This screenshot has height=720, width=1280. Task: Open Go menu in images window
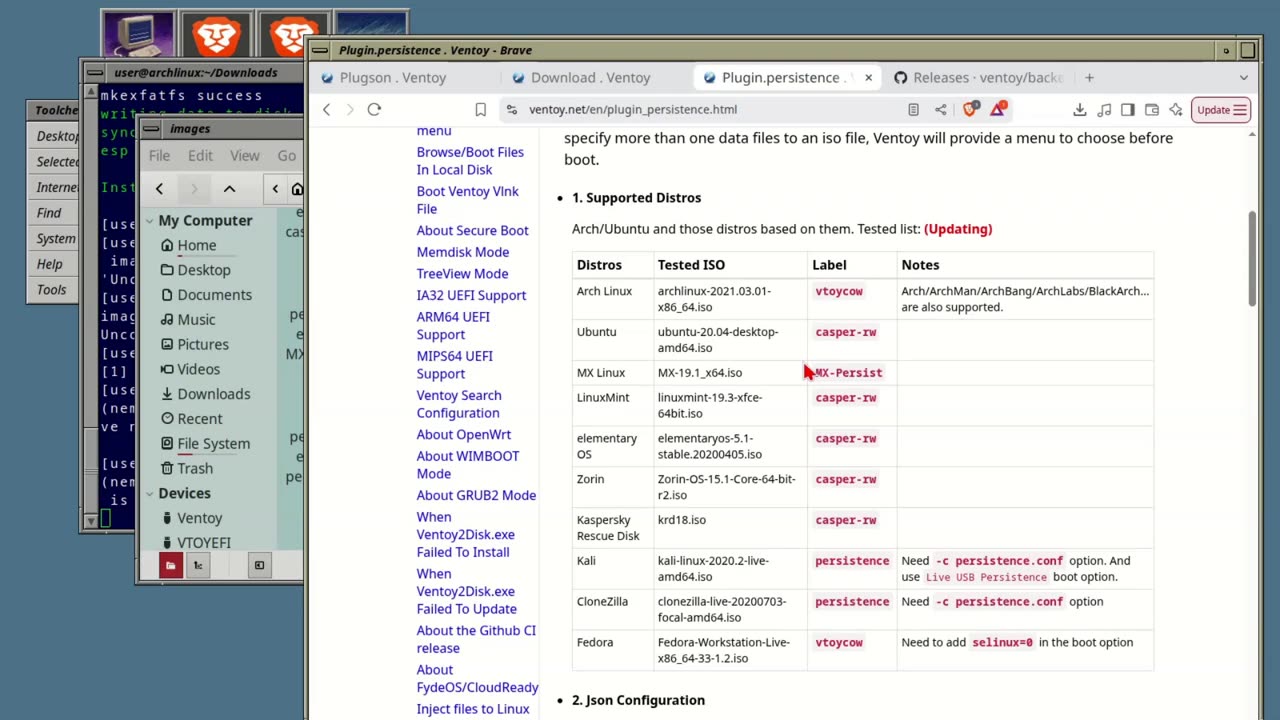point(286,156)
